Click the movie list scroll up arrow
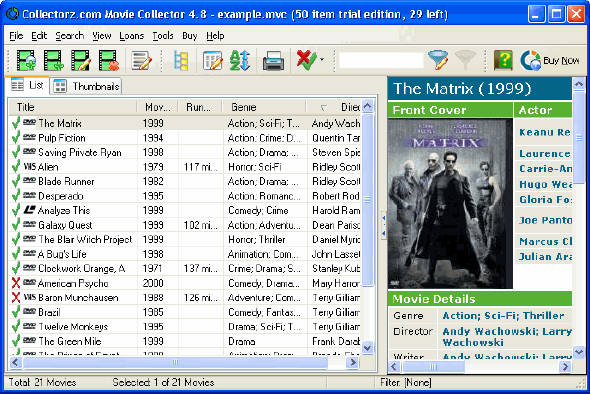This screenshot has width=590, height=394. [x=368, y=106]
